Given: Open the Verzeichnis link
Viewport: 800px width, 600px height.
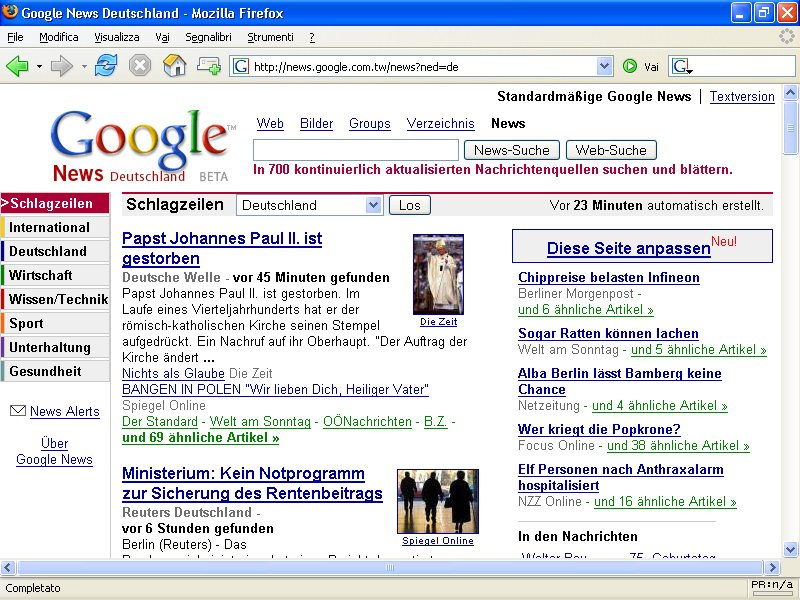Looking at the screenshot, I should [x=441, y=123].
